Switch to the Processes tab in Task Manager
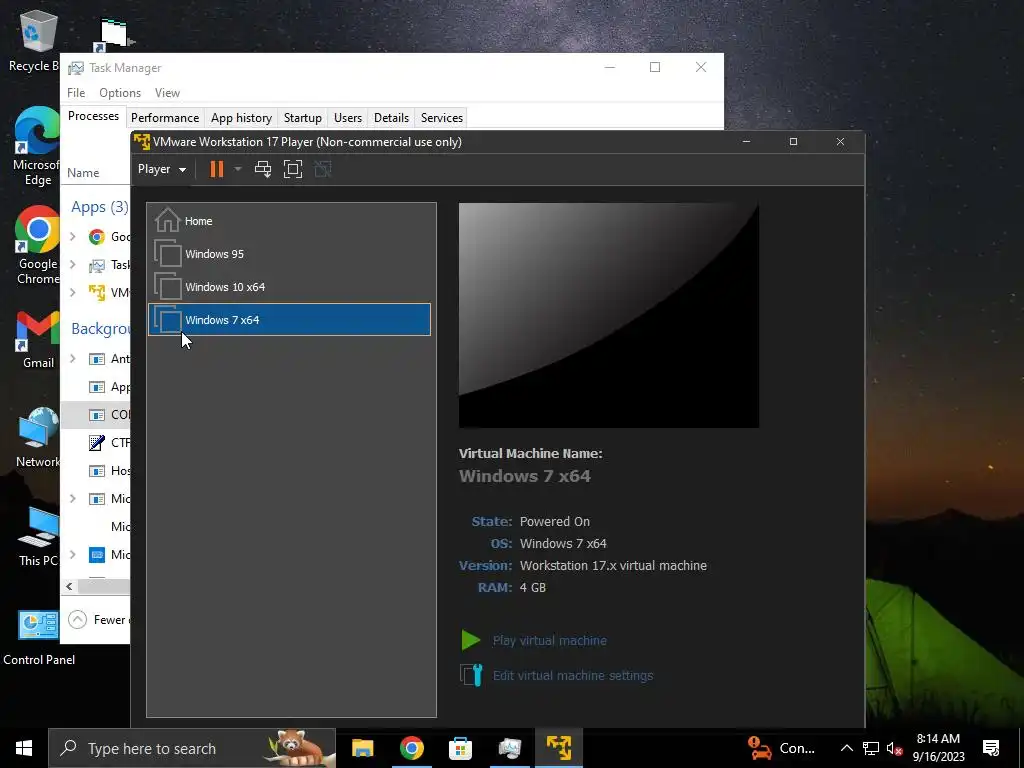The height and width of the screenshot is (768, 1024). [93, 116]
